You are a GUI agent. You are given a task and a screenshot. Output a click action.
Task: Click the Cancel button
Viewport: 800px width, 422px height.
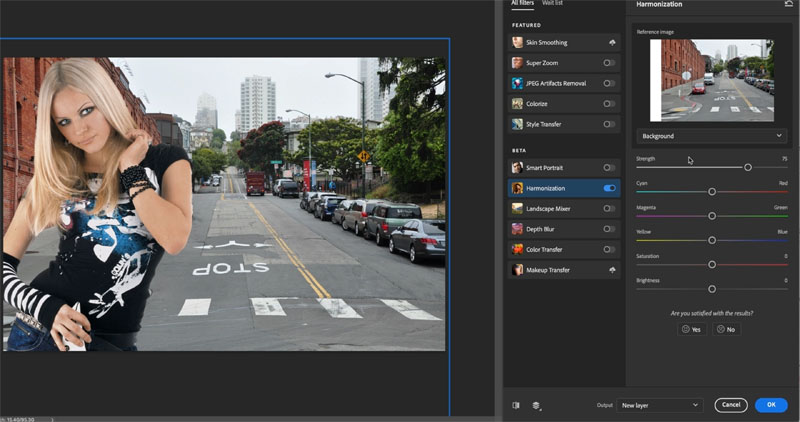[x=731, y=405]
